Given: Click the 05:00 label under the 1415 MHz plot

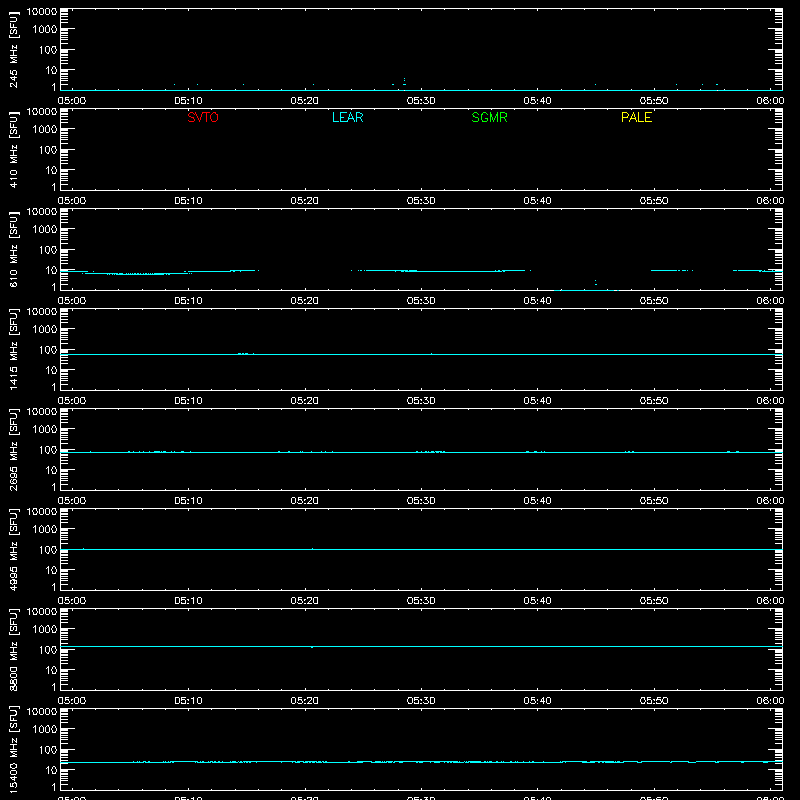Looking at the screenshot, I should [x=72, y=401].
